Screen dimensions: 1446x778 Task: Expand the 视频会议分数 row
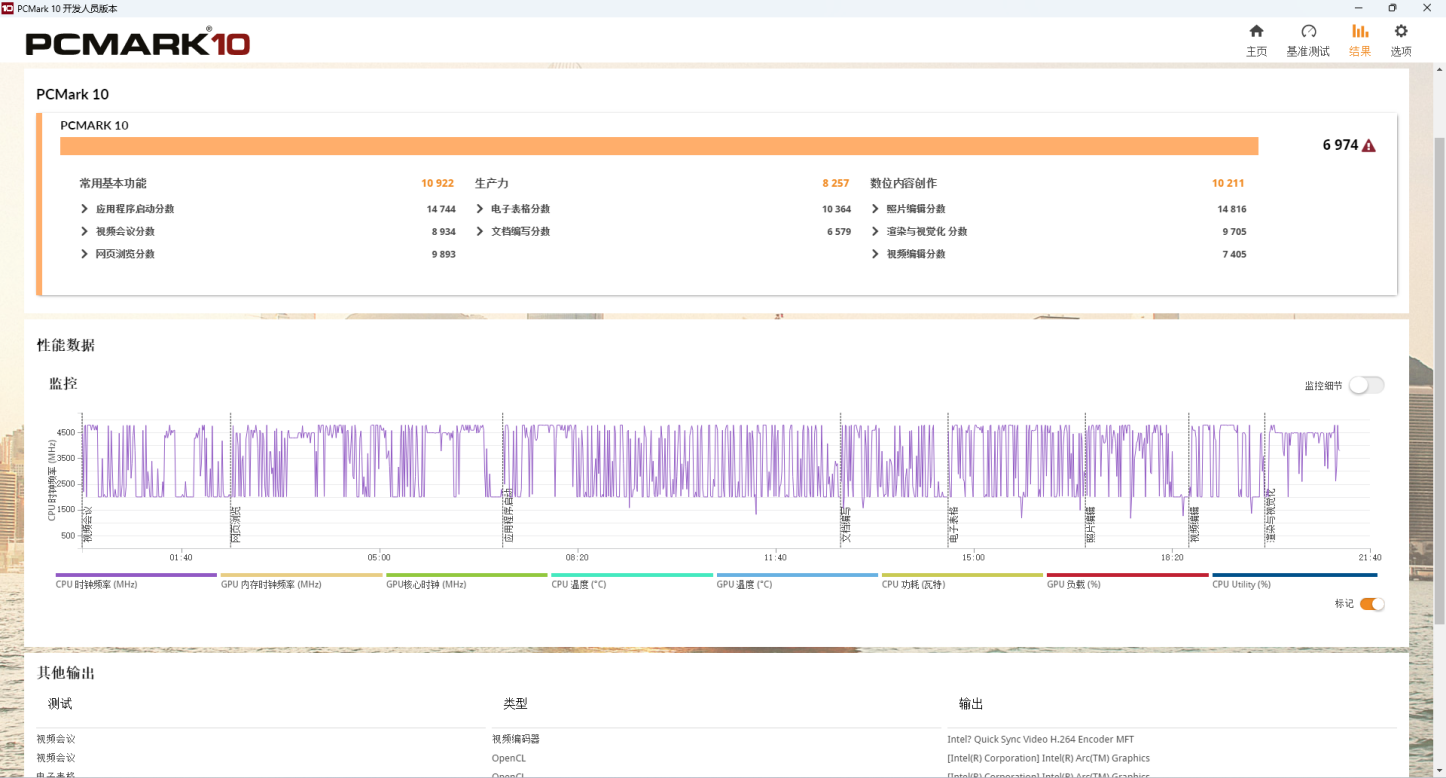(85, 232)
